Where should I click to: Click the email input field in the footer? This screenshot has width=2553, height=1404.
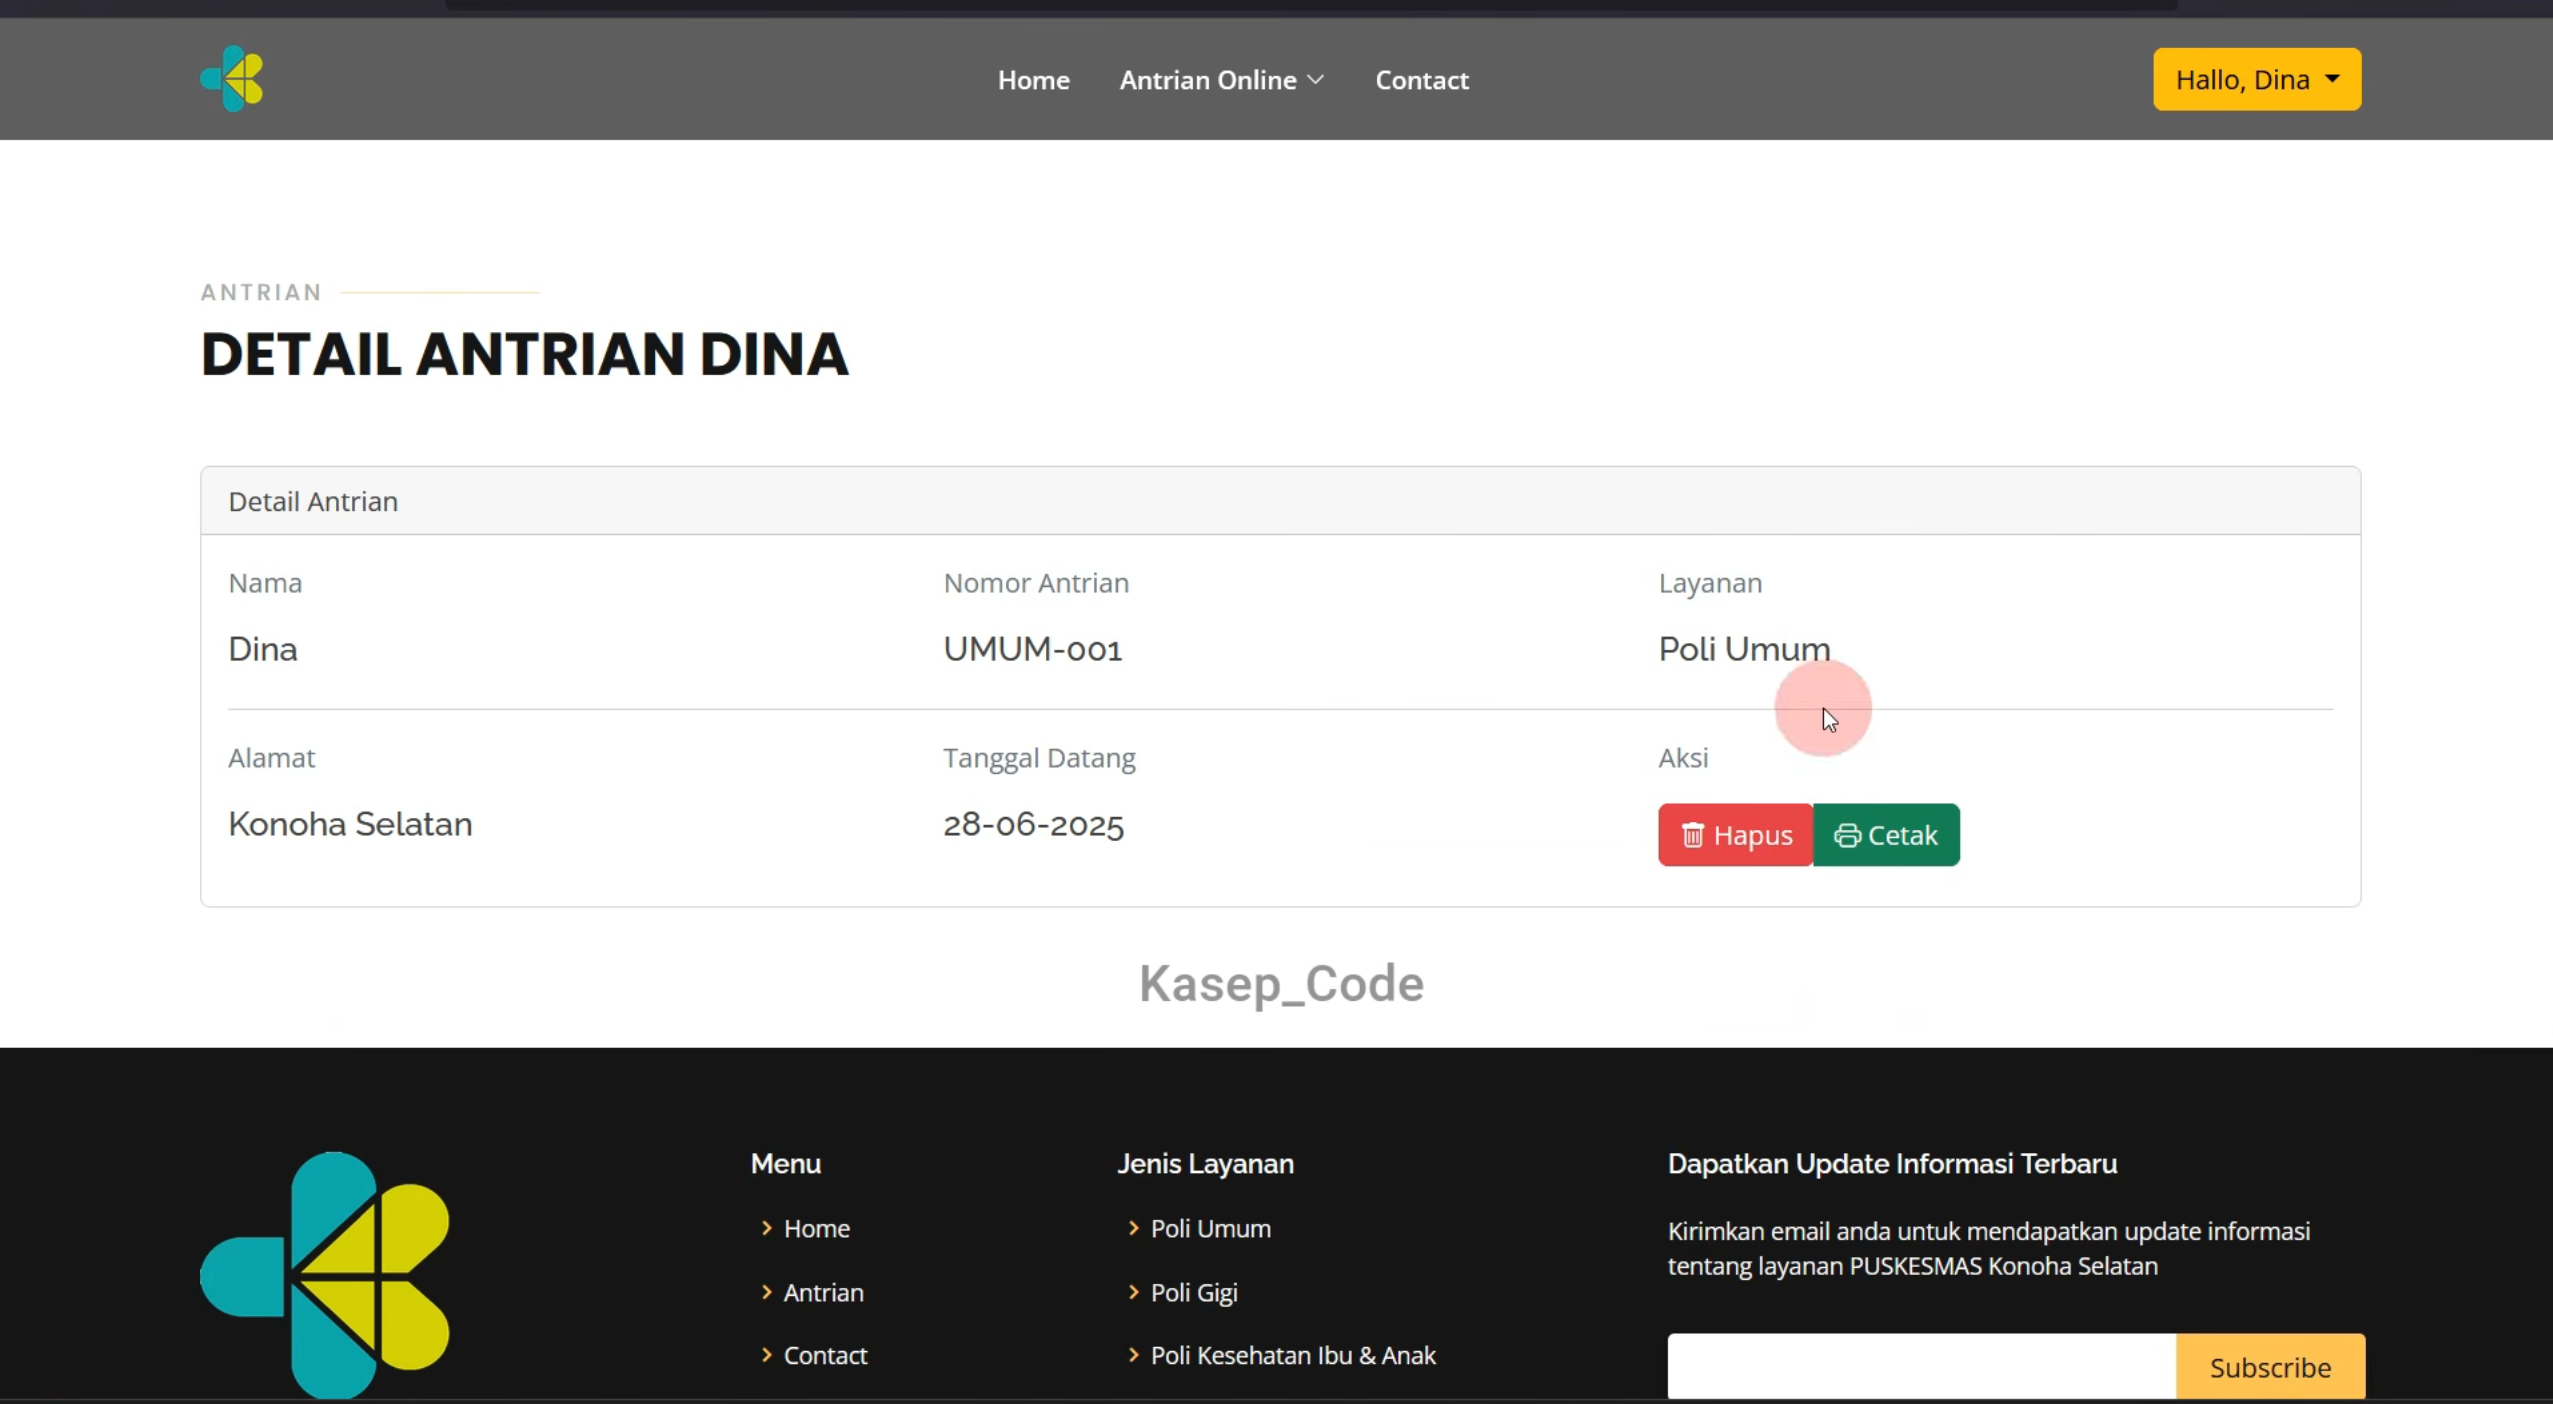[1921, 1366]
